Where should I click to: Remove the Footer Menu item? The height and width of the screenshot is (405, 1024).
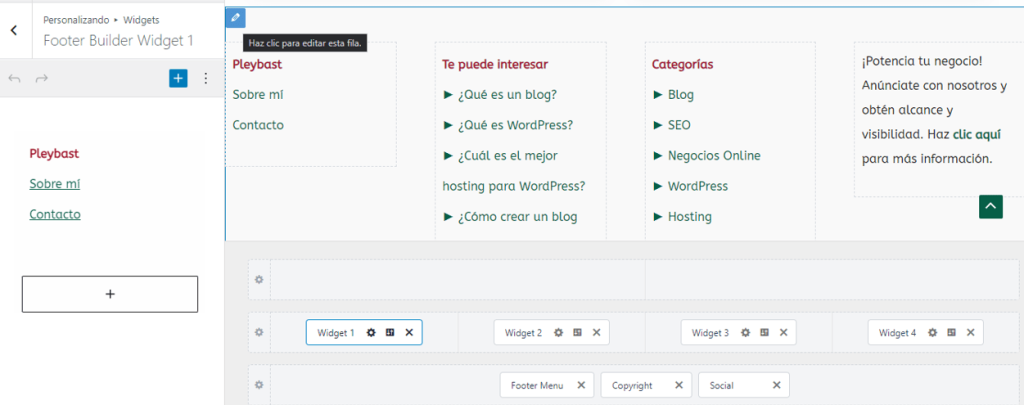[x=581, y=385]
